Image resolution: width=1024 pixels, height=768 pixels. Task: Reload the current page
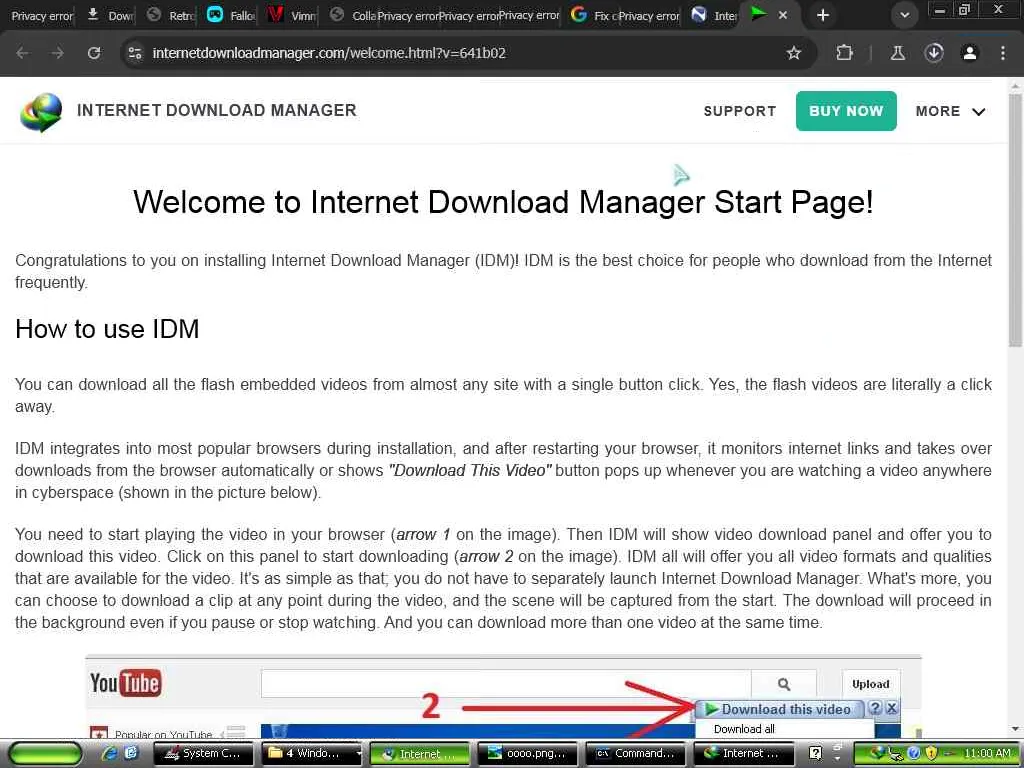pos(94,53)
